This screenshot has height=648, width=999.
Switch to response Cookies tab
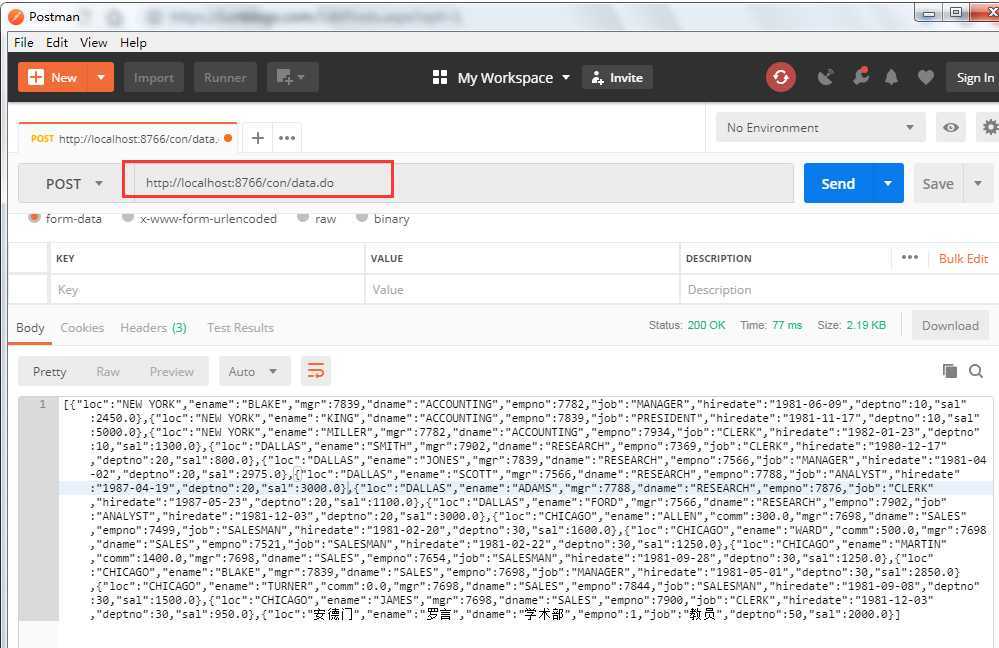82,328
